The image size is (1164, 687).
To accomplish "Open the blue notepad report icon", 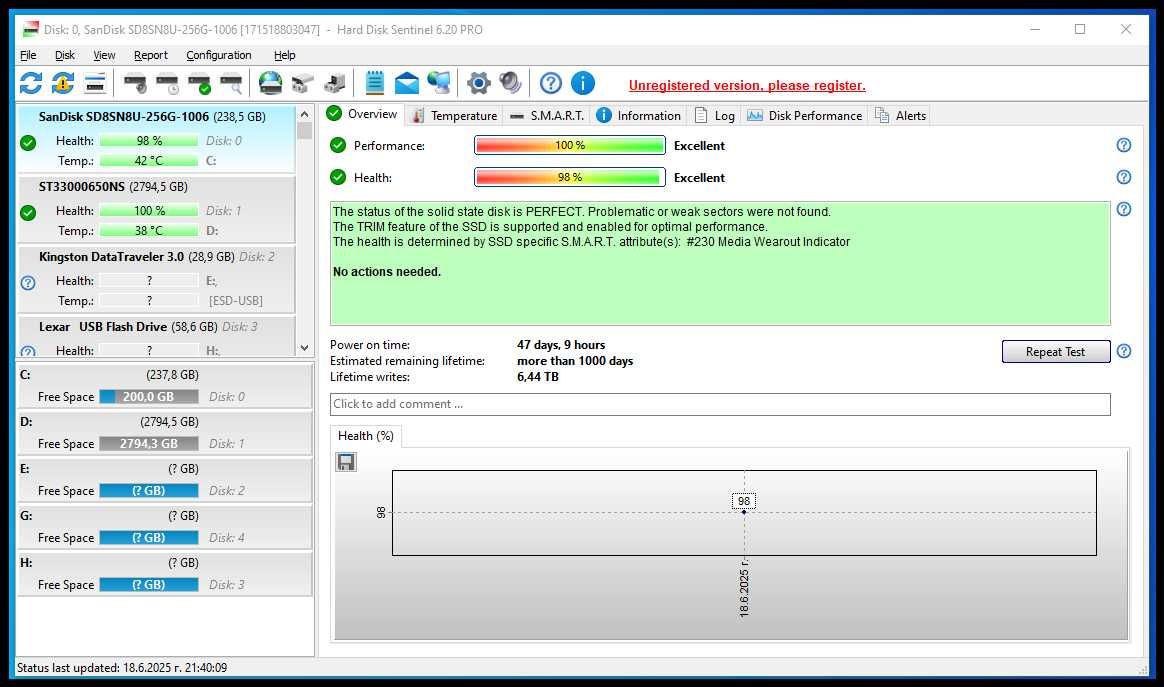I will coord(375,83).
